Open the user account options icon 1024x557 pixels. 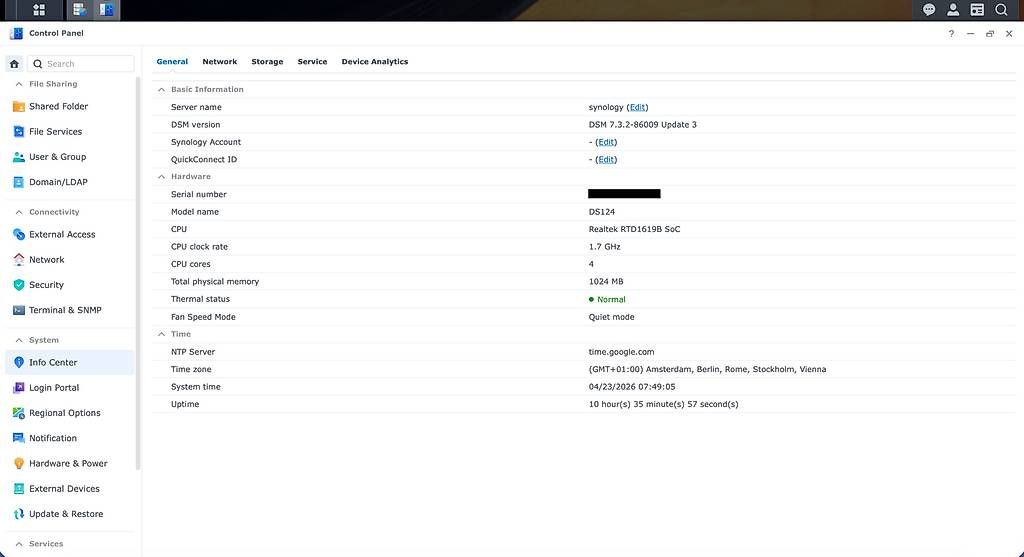tap(953, 10)
